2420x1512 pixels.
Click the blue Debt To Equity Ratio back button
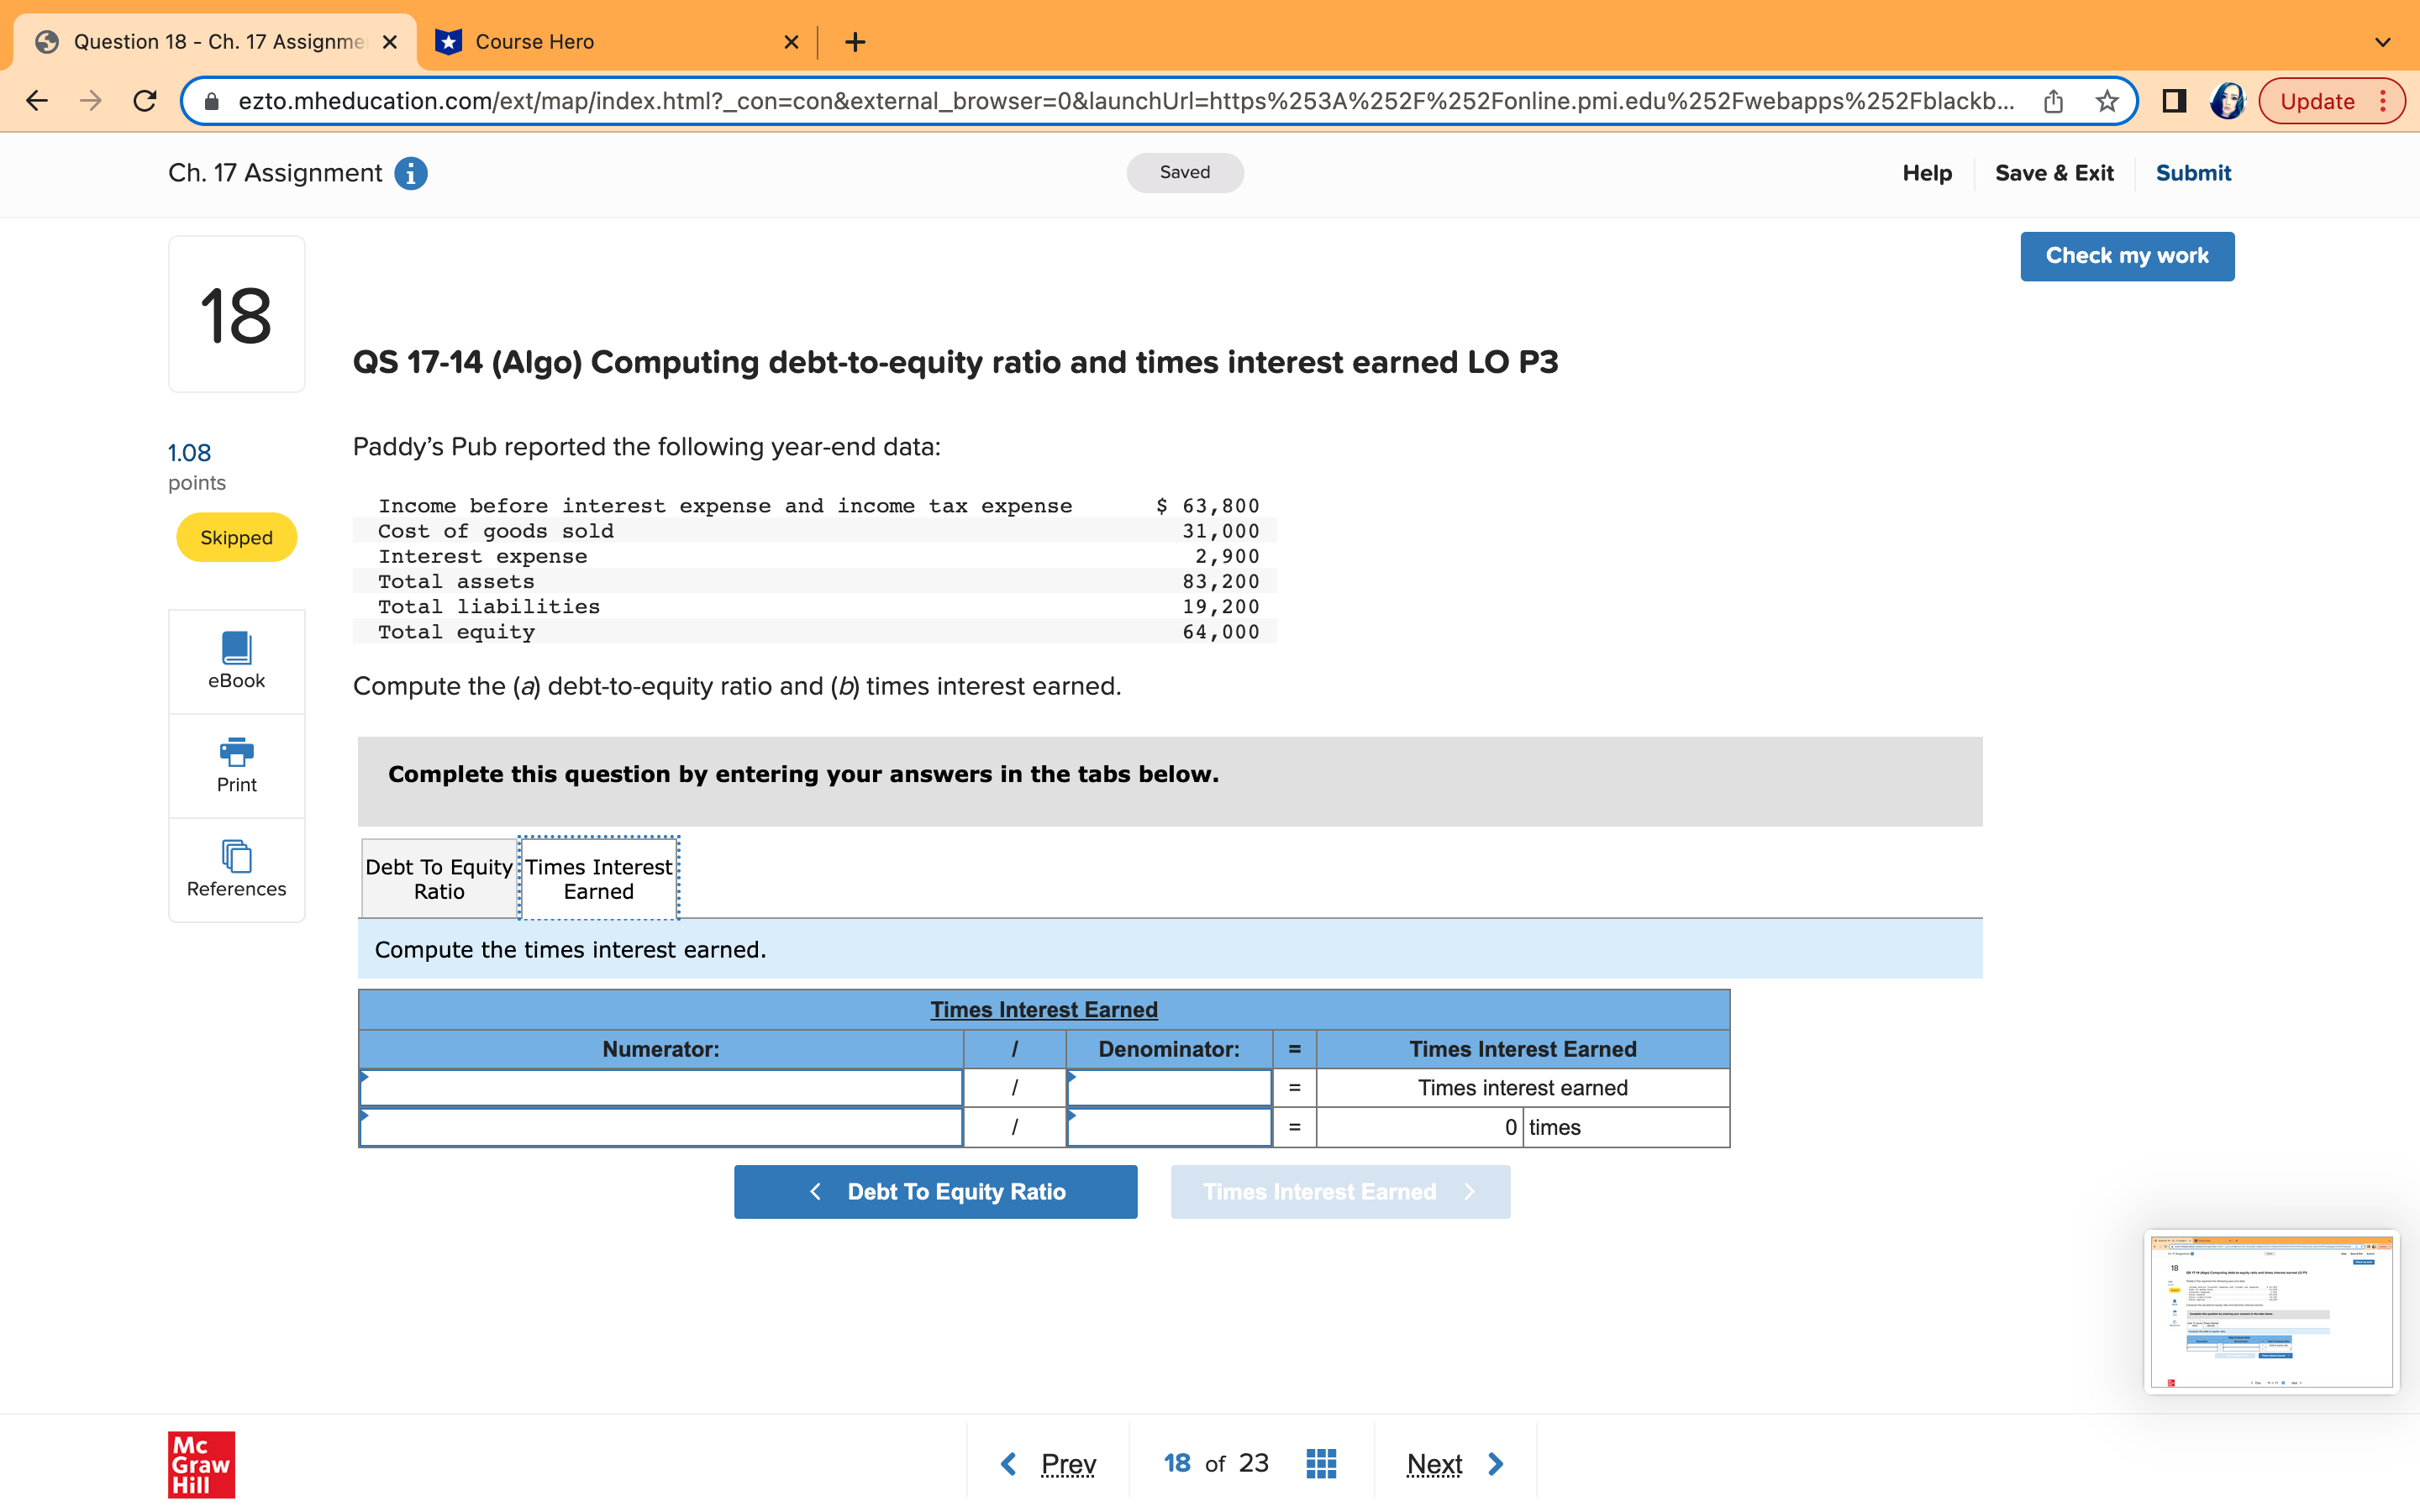click(935, 1191)
